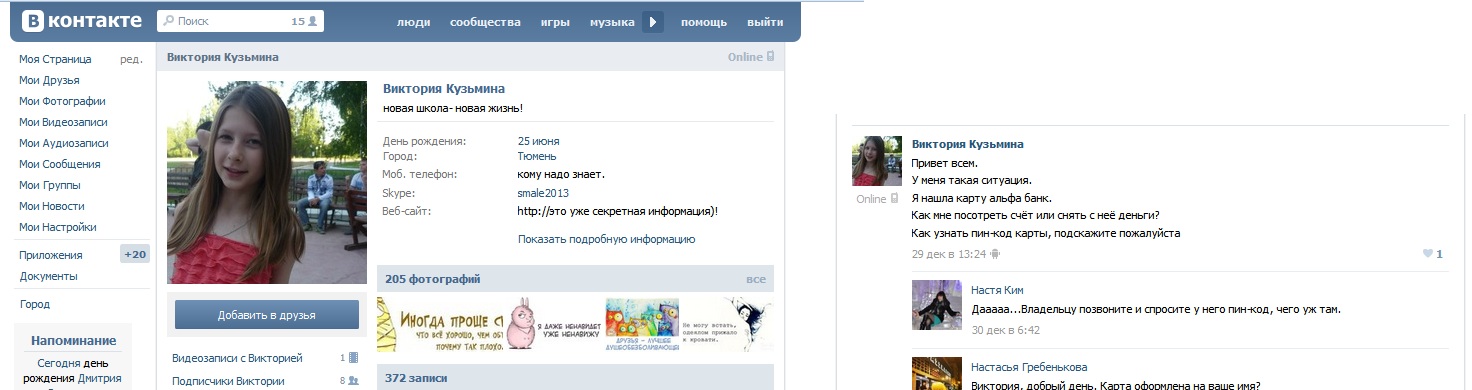Click Виктория Кузьмина's post avatar
Viewport: 1472px width, 390px height.
tap(877, 161)
